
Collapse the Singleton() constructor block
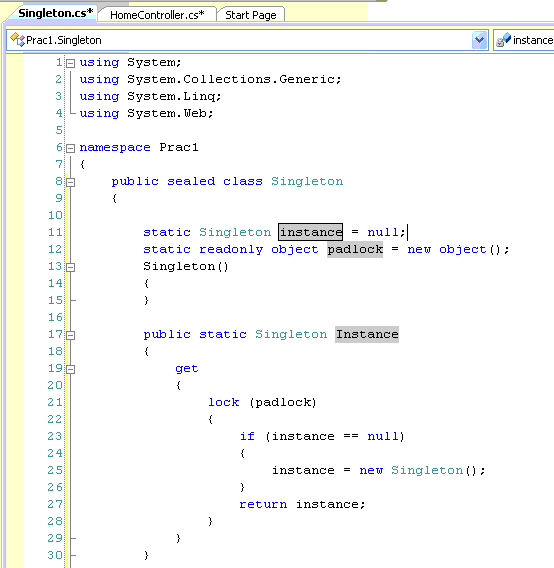(x=71, y=267)
